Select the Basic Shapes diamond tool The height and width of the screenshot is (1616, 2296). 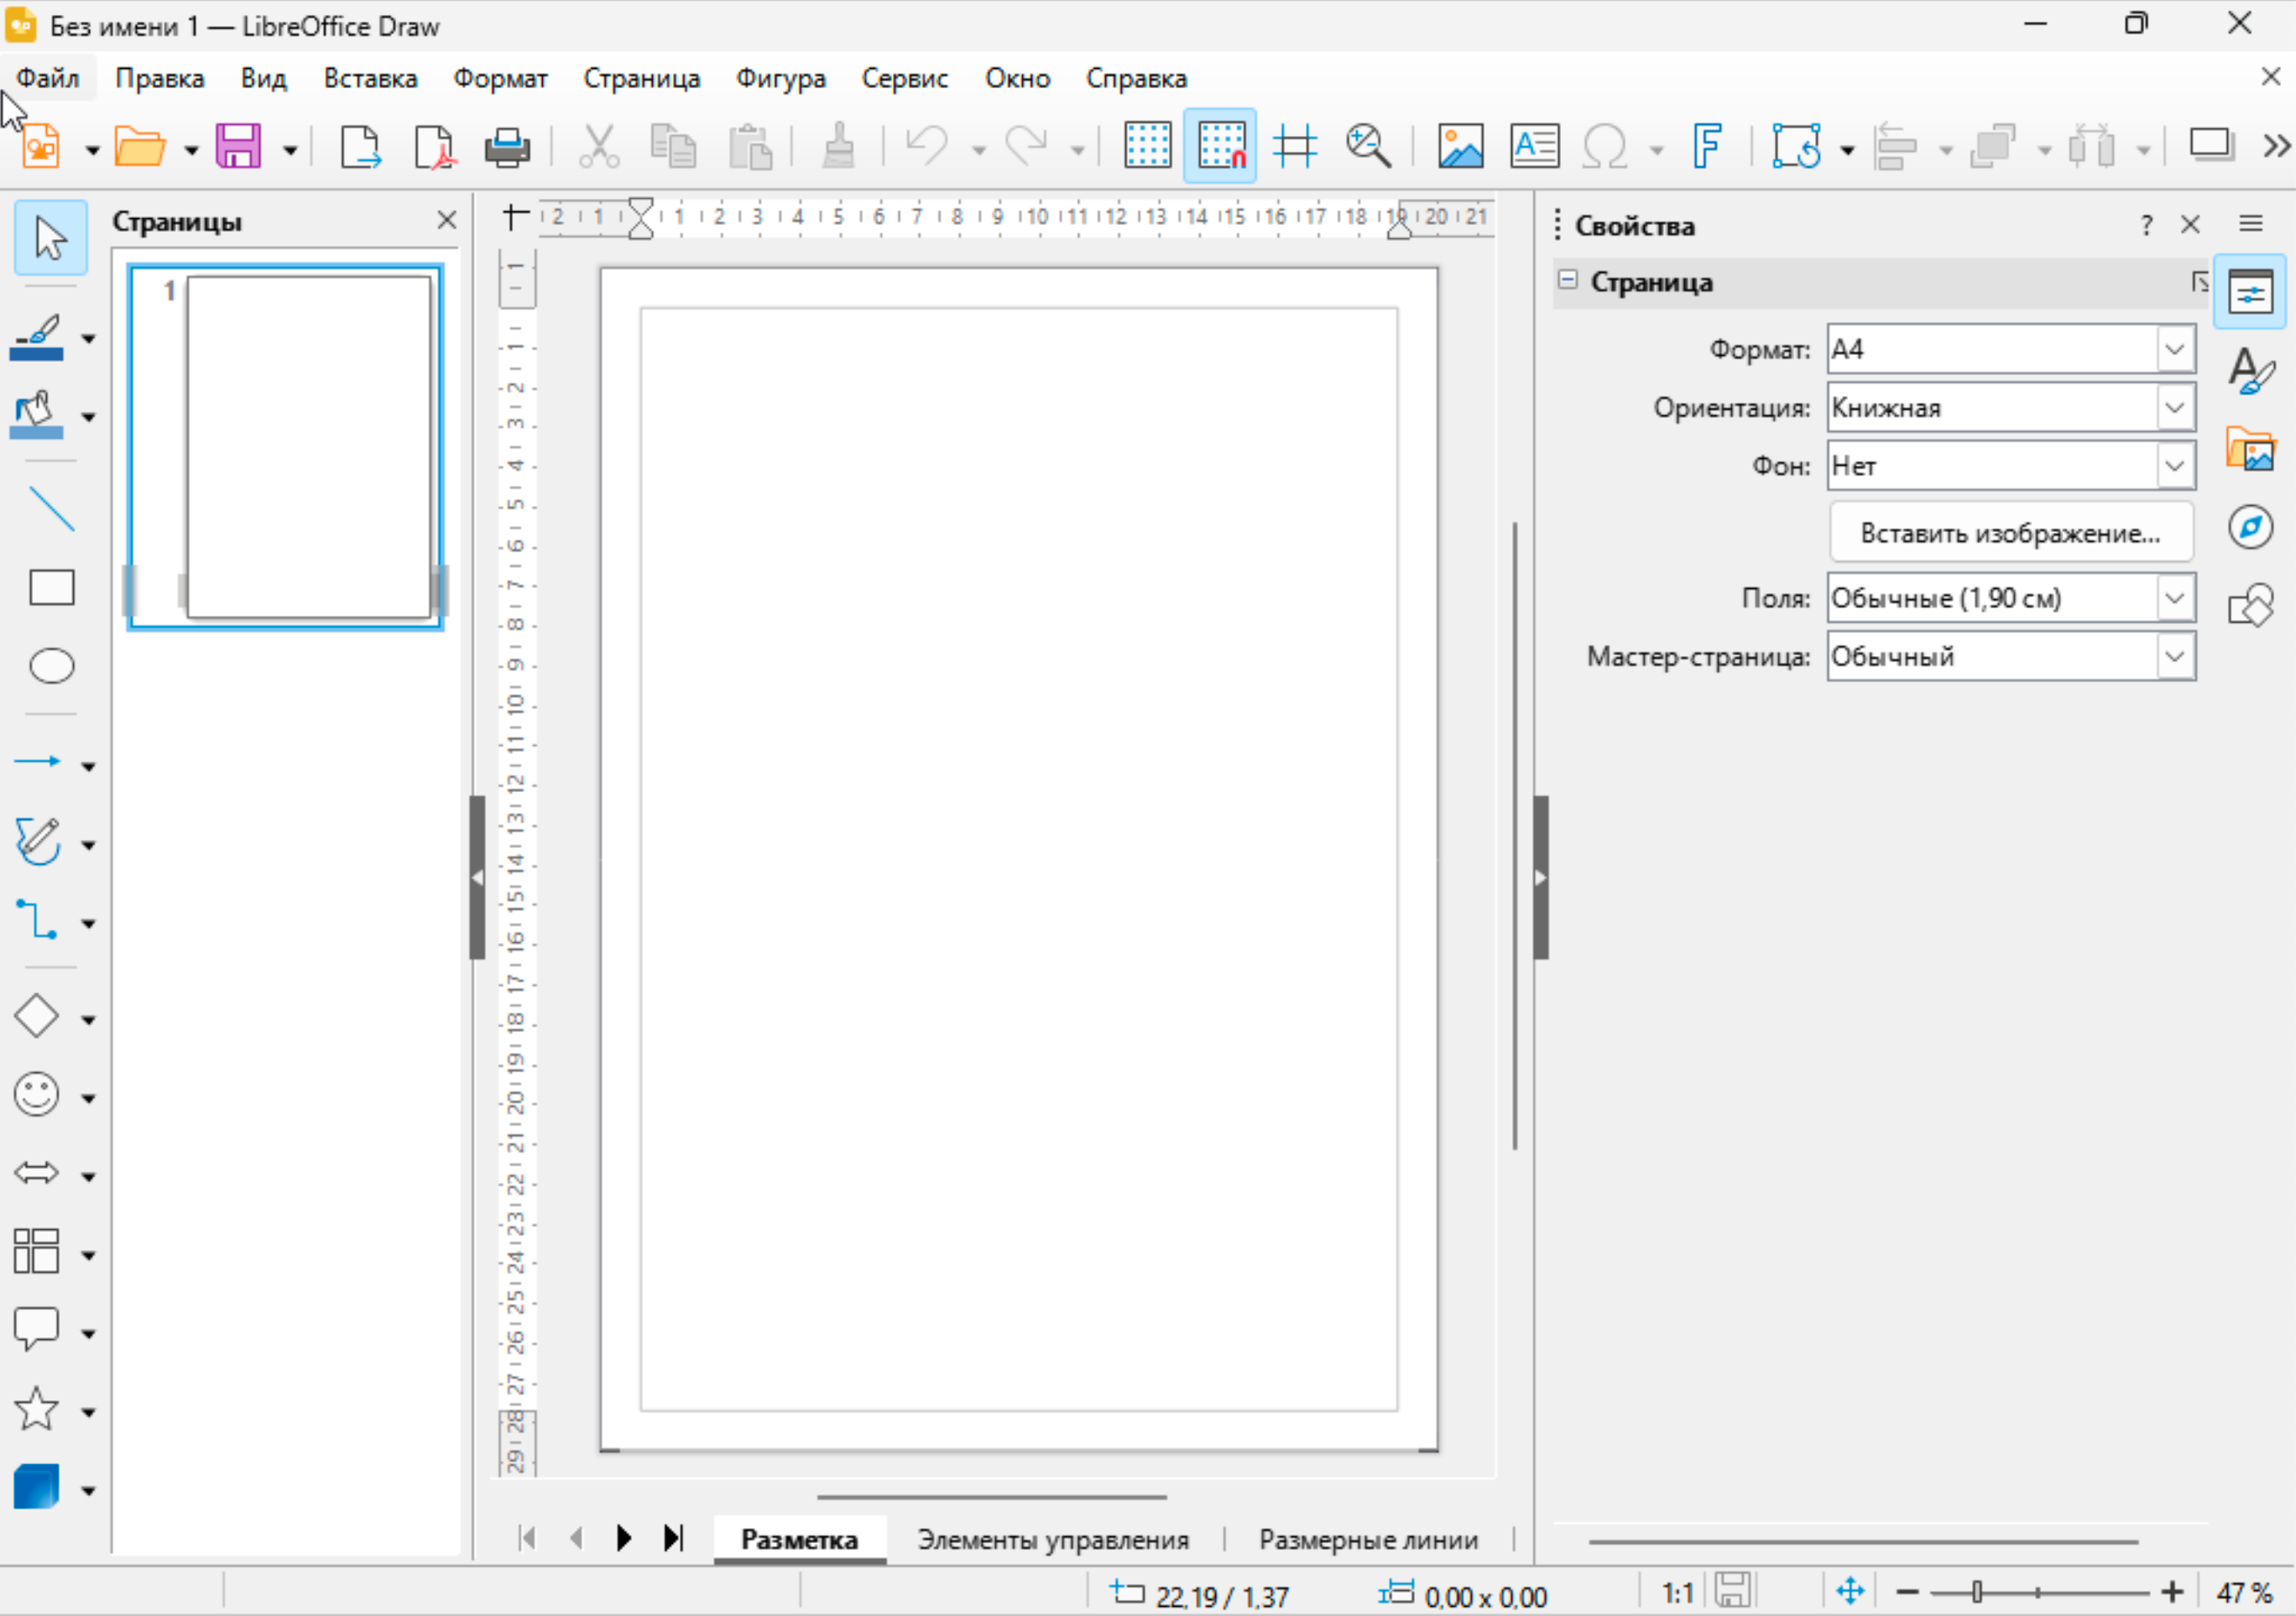(38, 1017)
